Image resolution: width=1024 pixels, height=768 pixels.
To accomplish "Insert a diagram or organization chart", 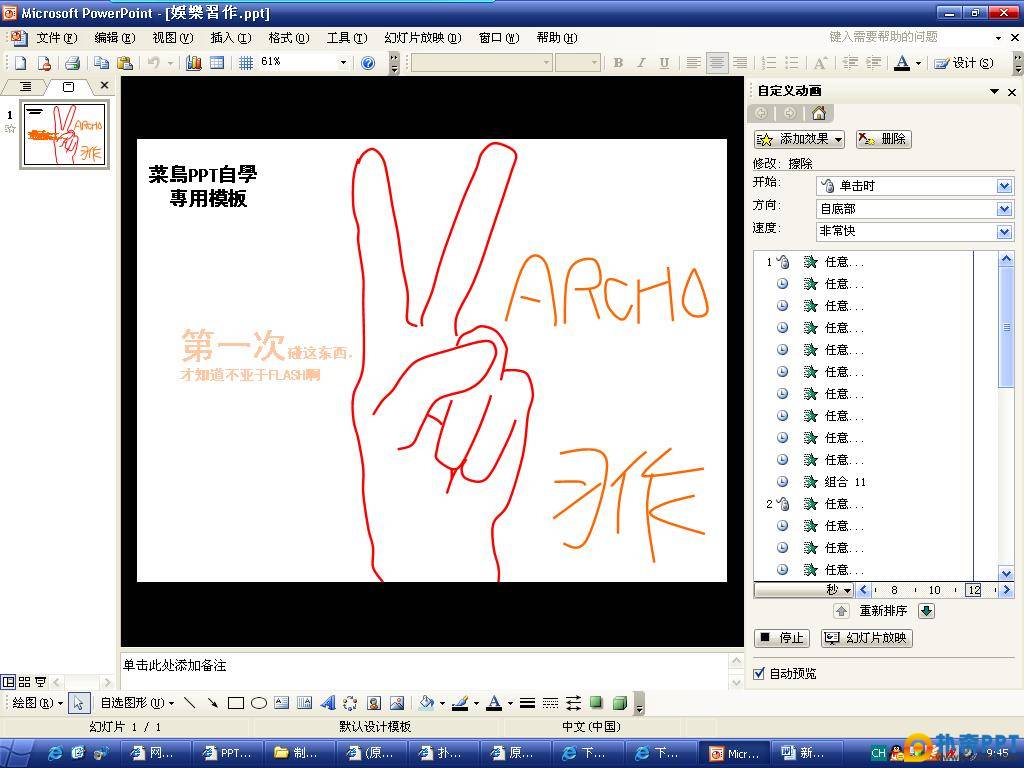I will pyautogui.click(x=351, y=703).
